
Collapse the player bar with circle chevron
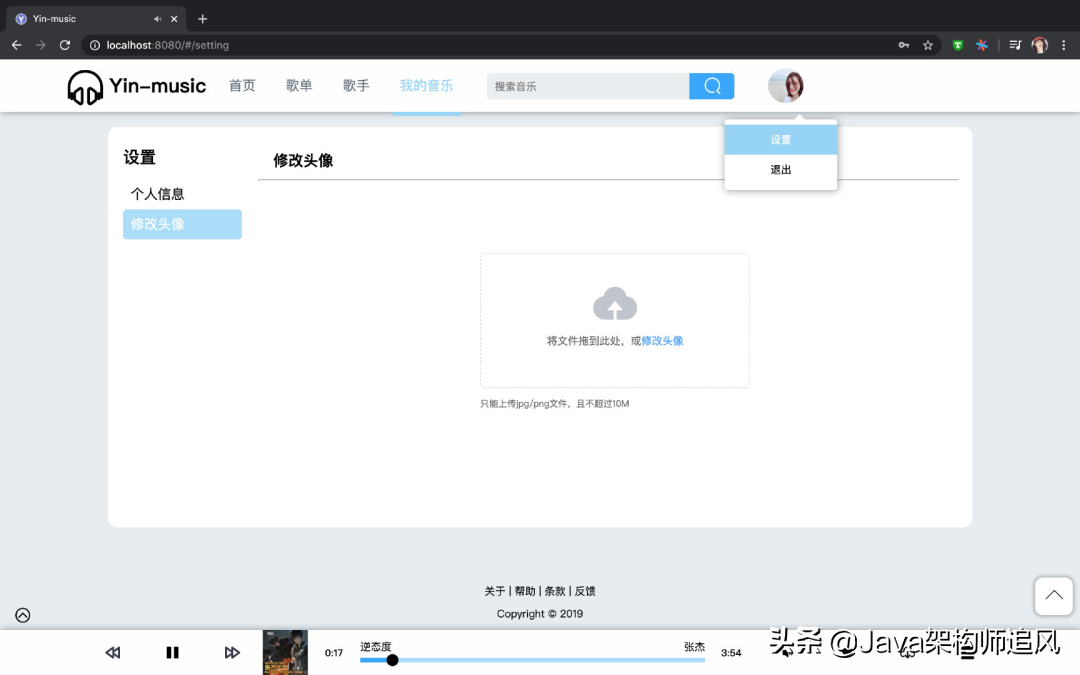(x=23, y=615)
